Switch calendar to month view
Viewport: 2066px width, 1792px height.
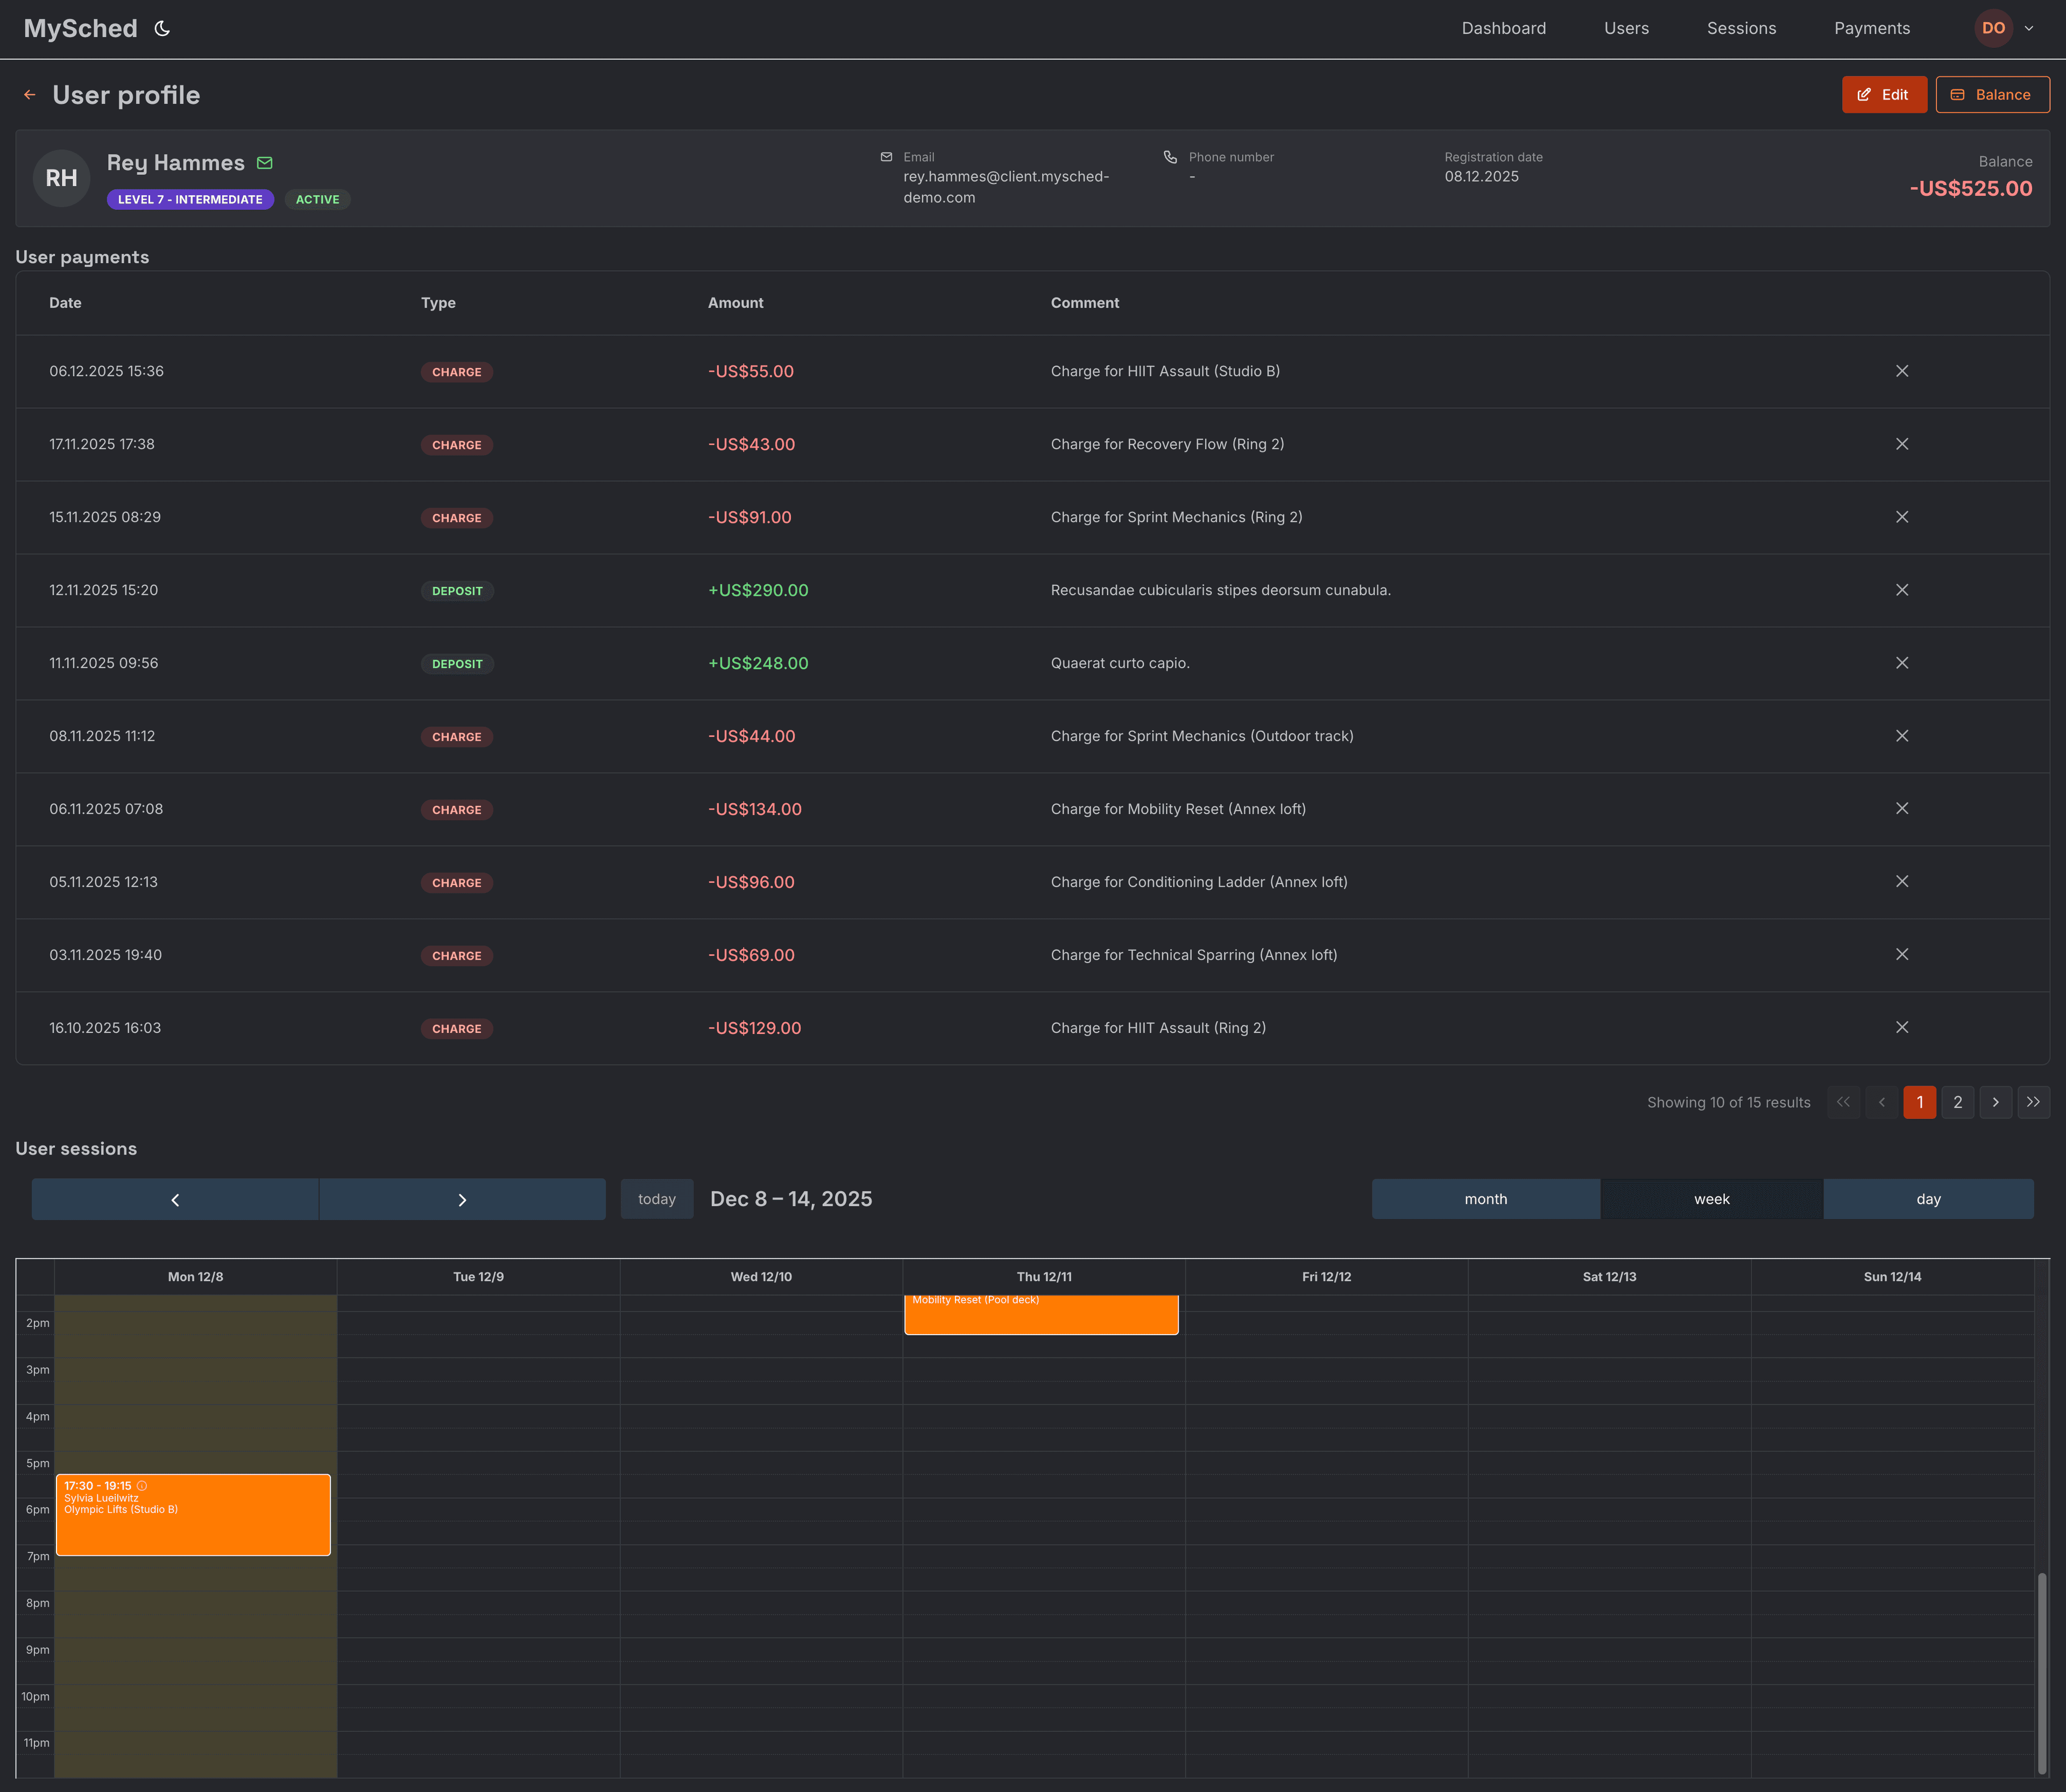pyautogui.click(x=1485, y=1198)
